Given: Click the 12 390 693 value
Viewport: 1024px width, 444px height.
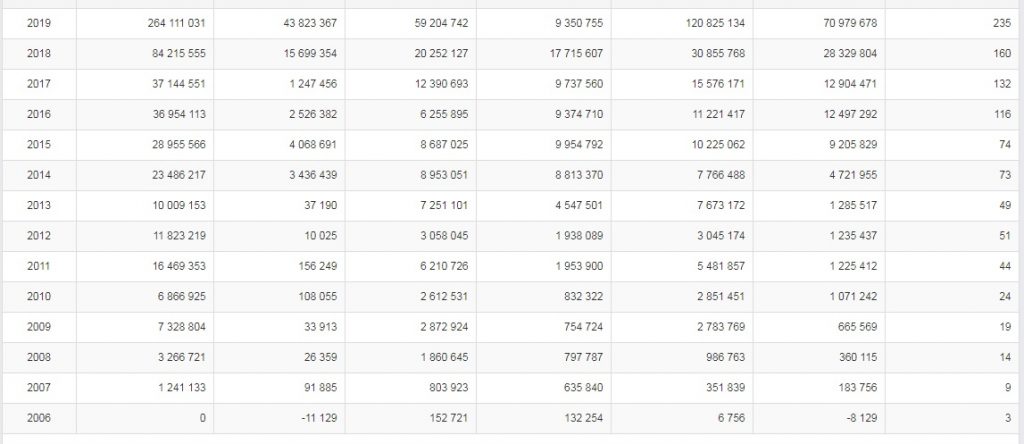Looking at the screenshot, I should coord(441,84).
